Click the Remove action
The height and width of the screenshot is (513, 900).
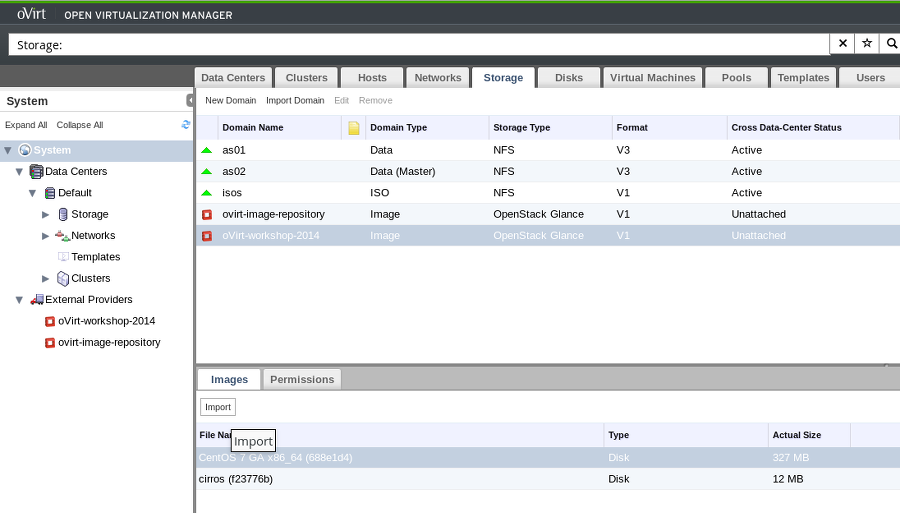point(375,100)
